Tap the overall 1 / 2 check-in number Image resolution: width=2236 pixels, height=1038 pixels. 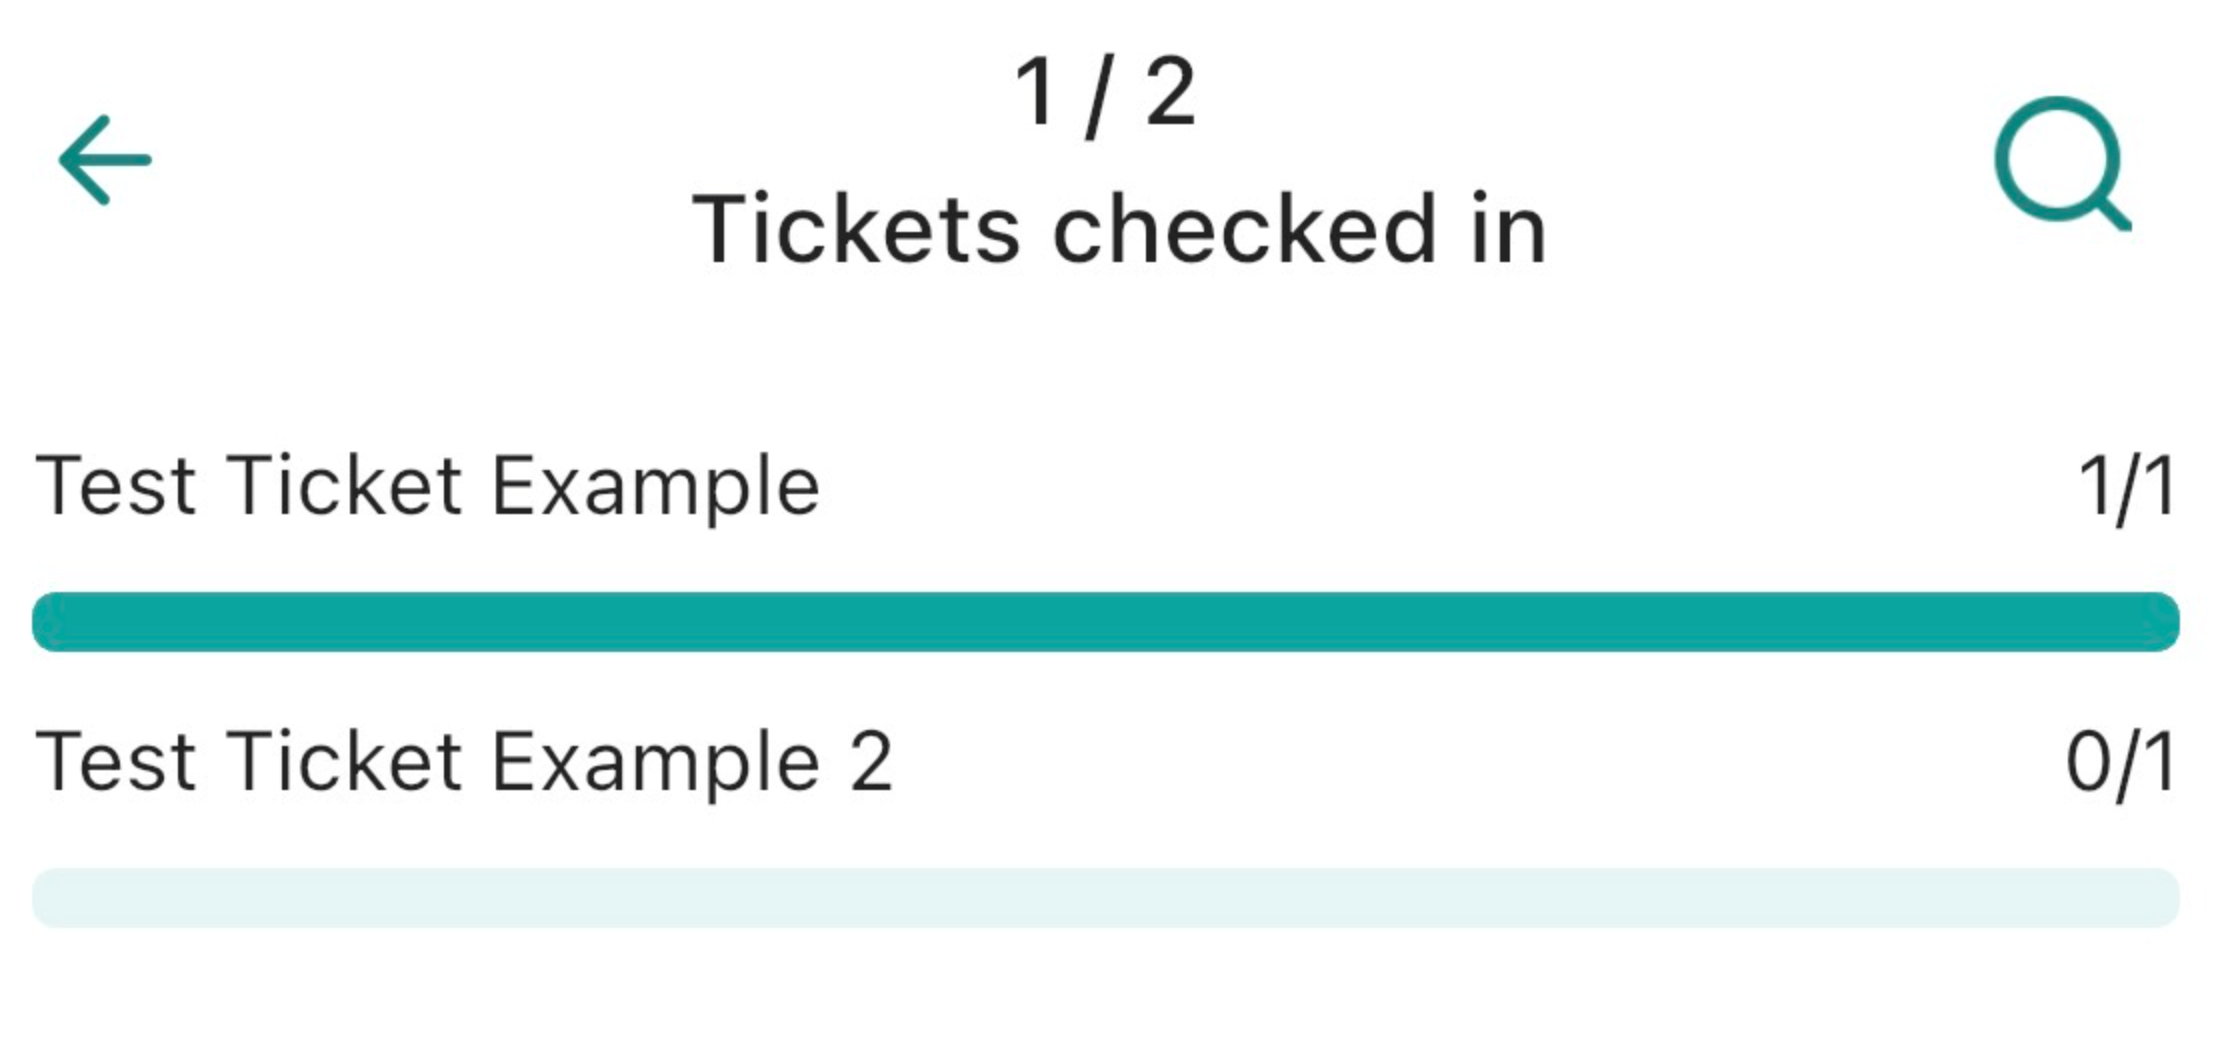point(1105,93)
